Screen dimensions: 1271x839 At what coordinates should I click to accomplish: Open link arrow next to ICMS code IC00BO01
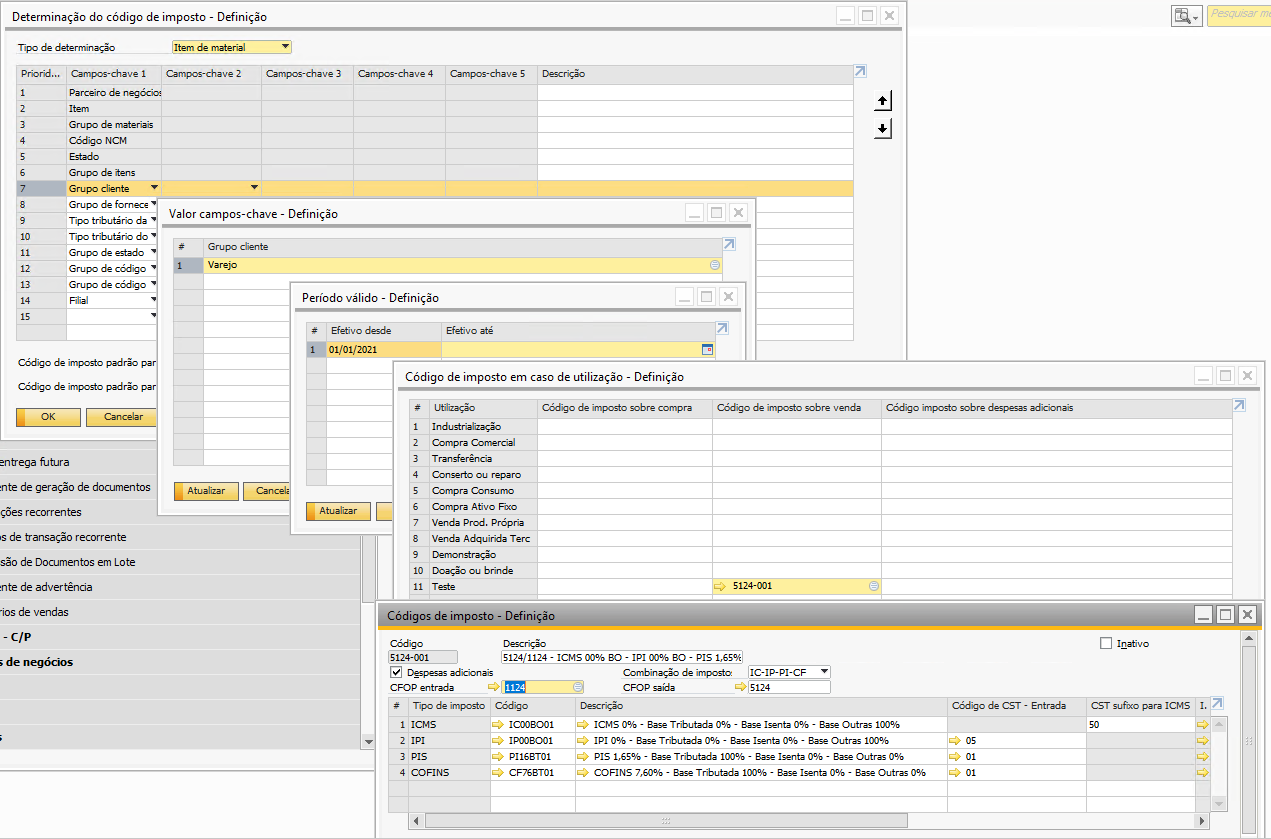[498, 724]
